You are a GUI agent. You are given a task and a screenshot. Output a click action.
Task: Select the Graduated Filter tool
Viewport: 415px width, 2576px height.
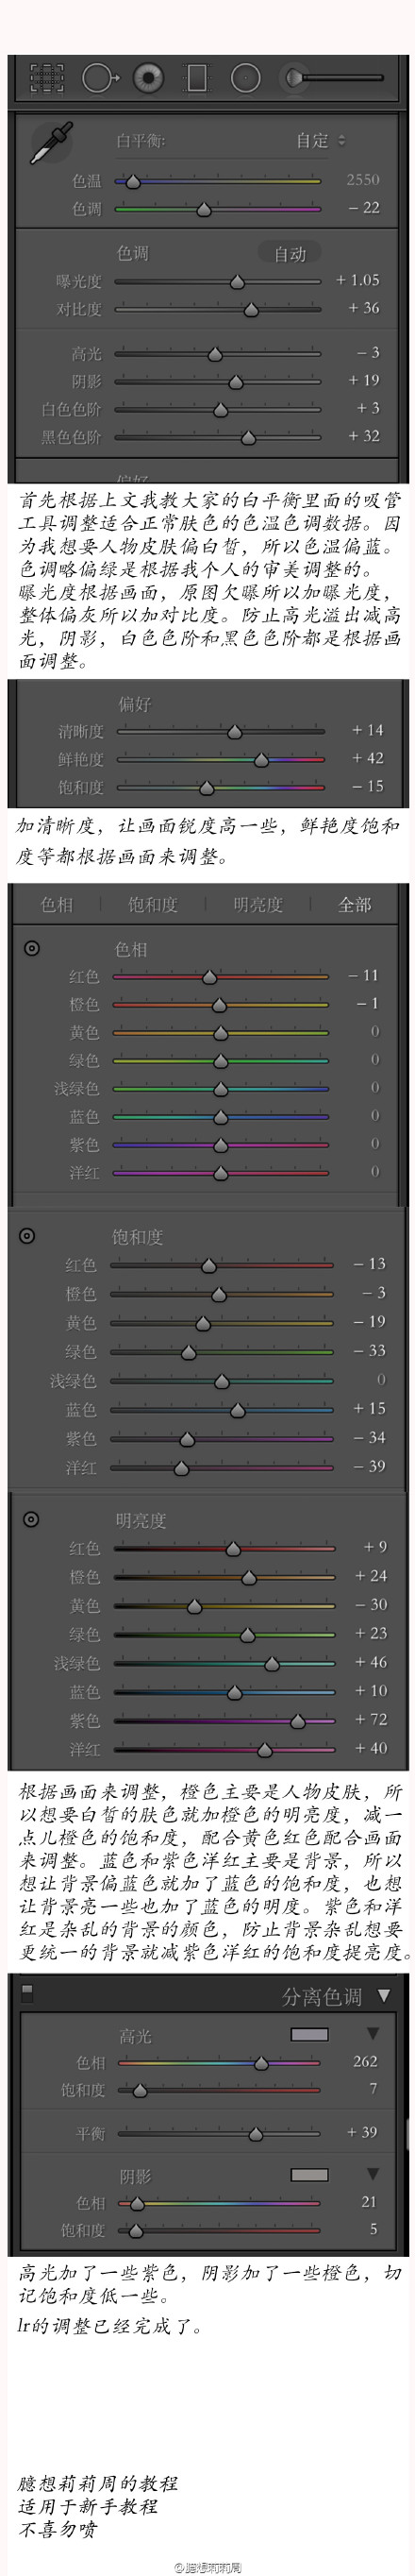pos(197,78)
